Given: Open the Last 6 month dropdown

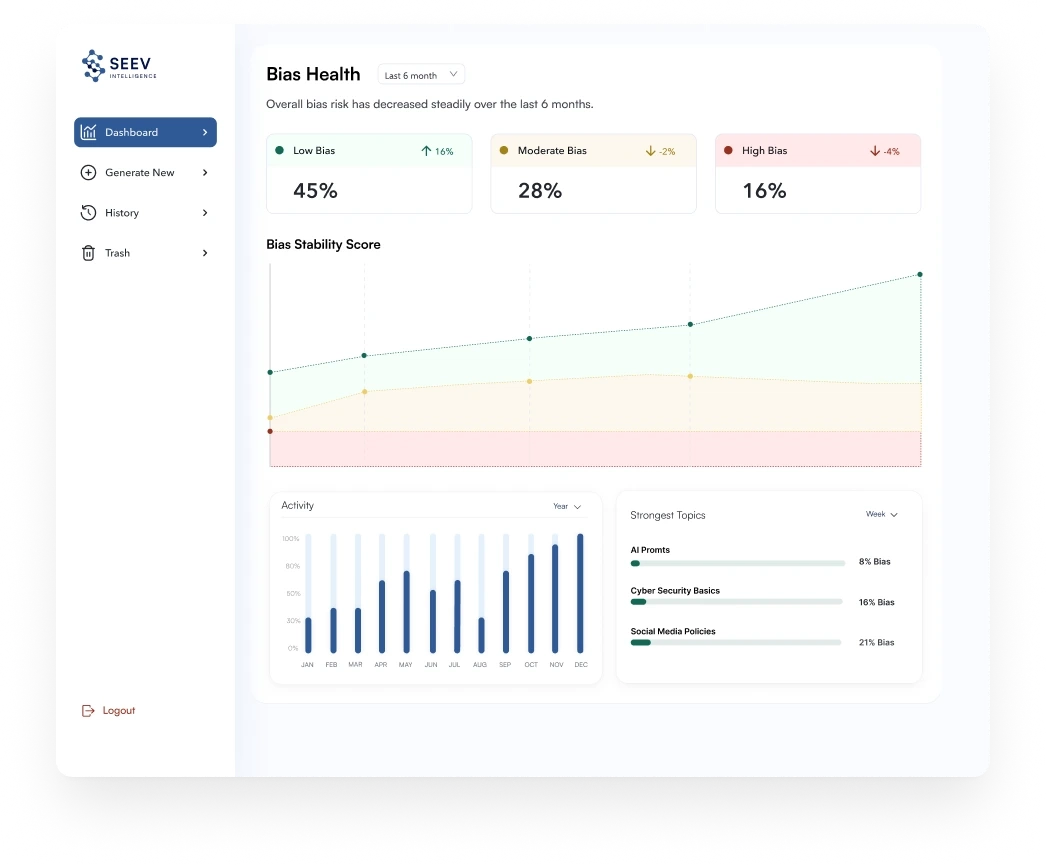Looking at the screenshot, I should (421, 74).
